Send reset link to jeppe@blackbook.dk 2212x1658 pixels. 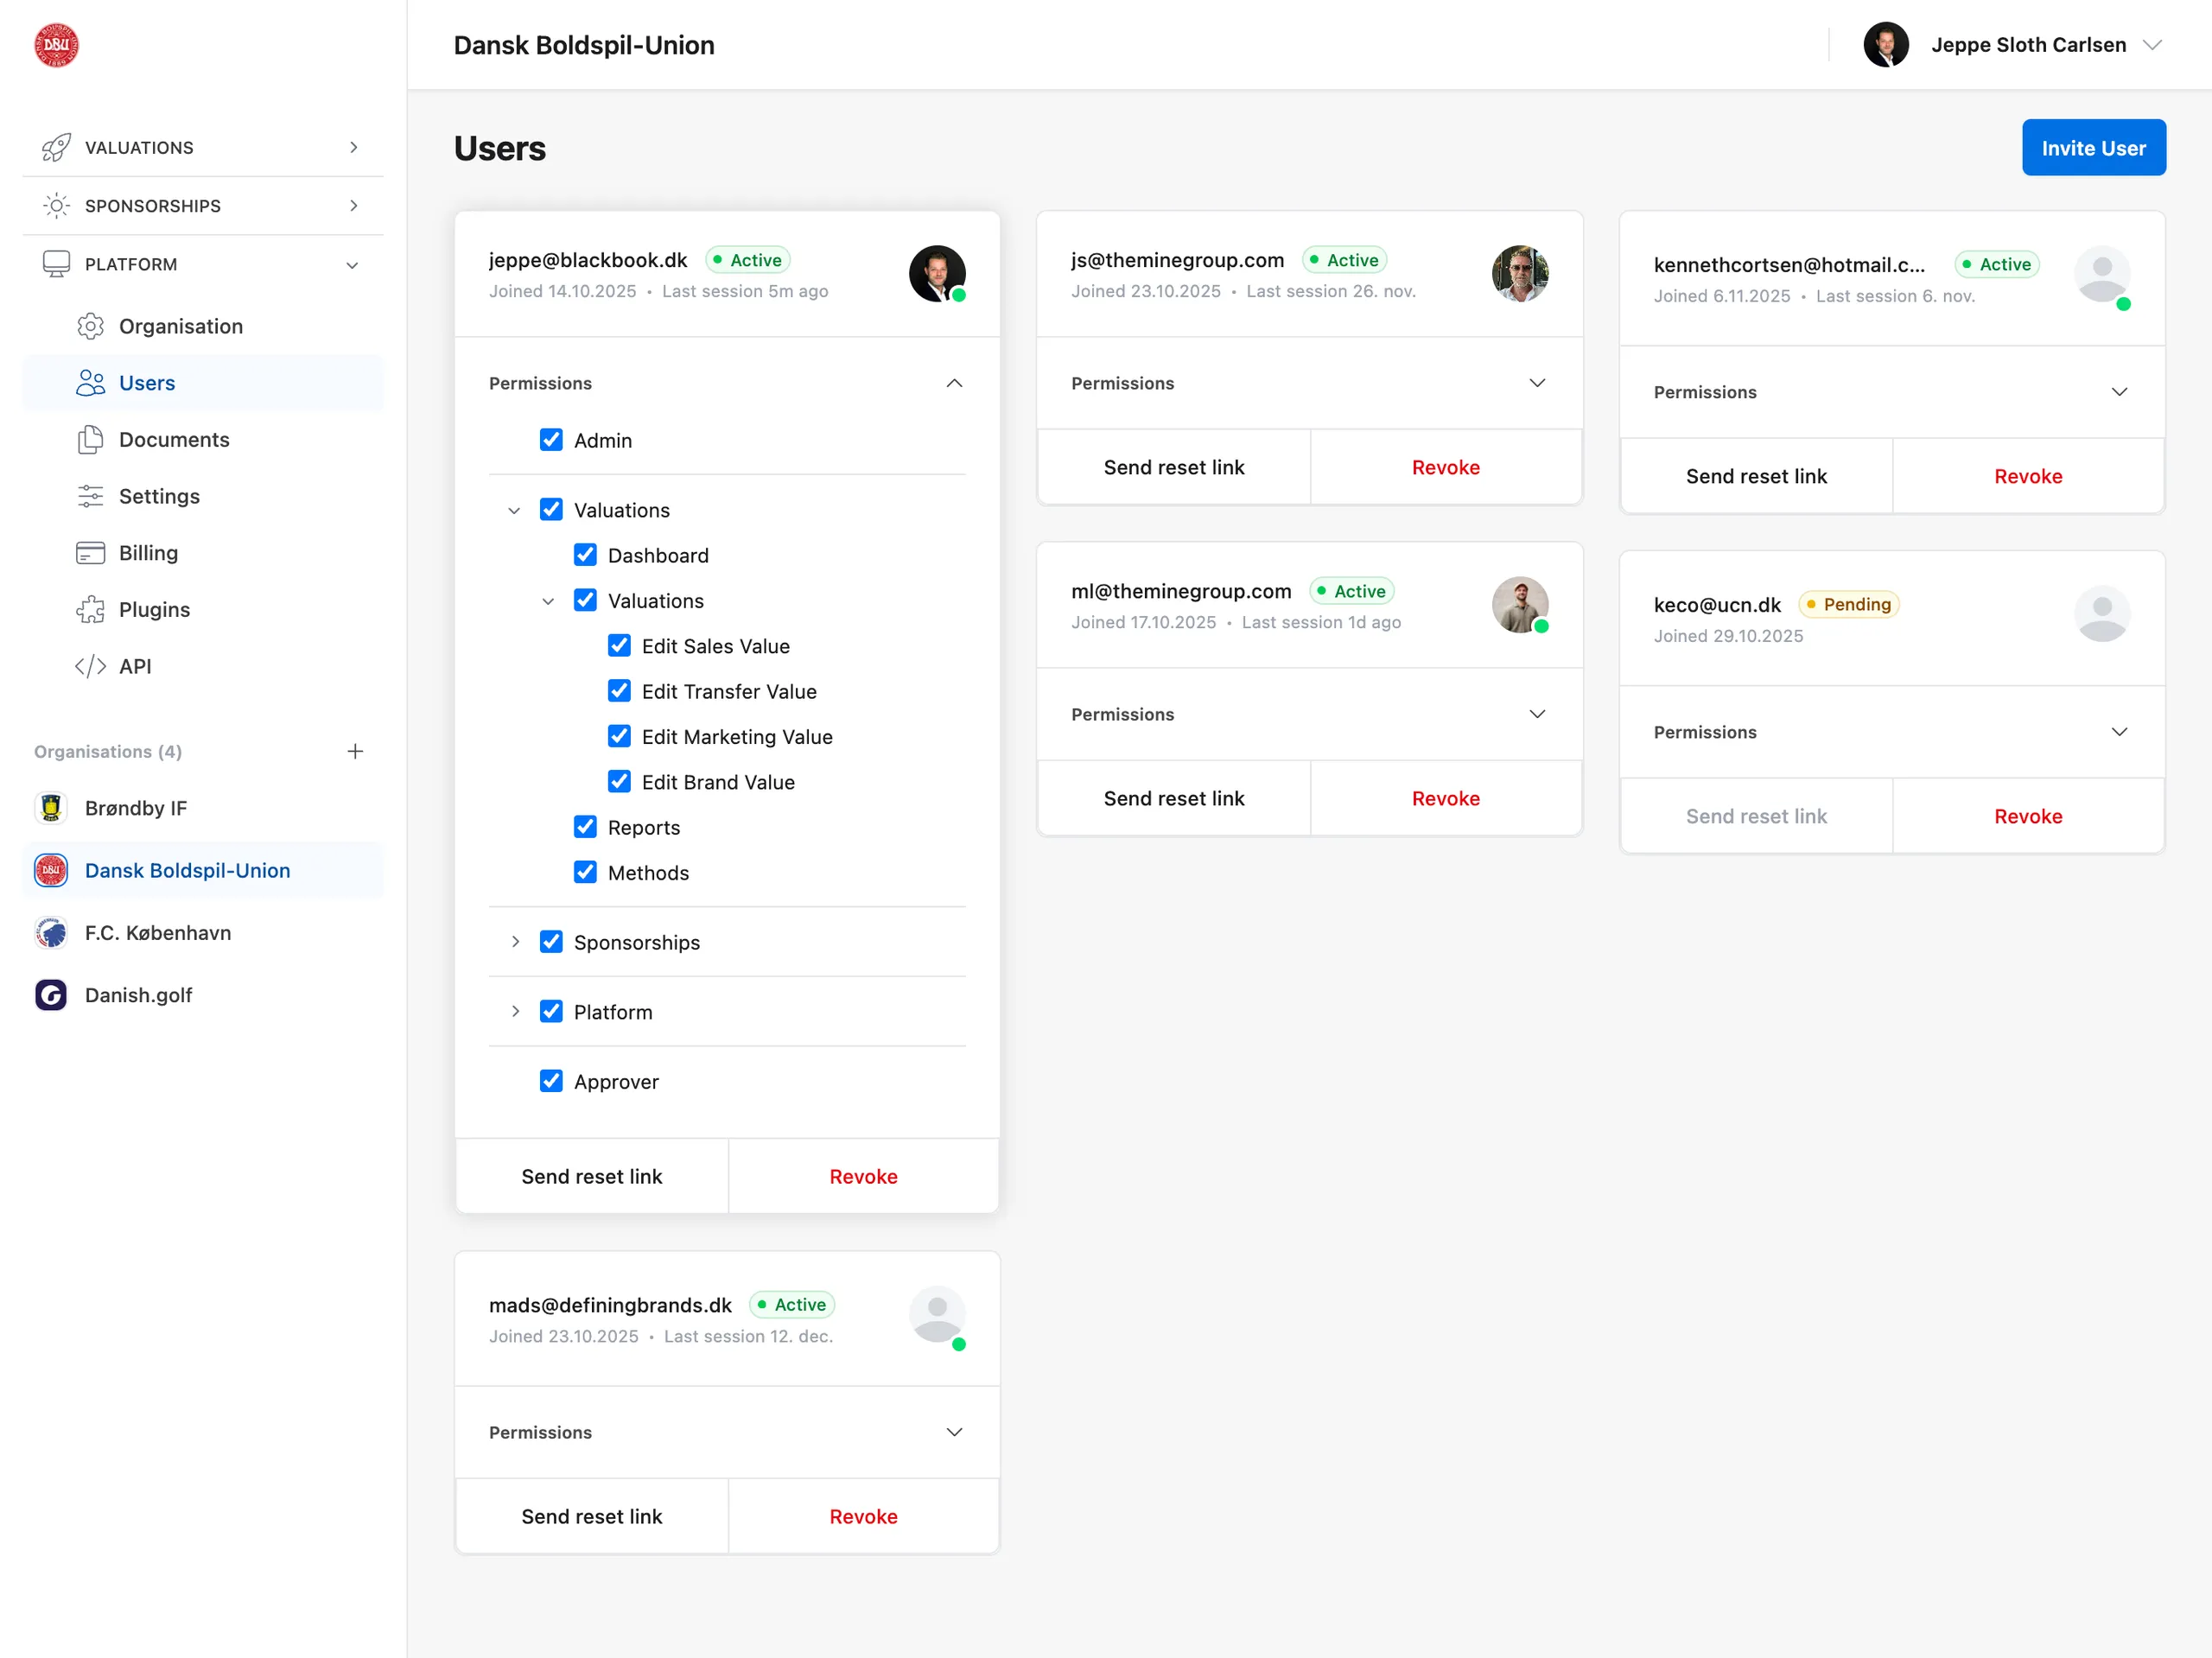[592, 1176]
